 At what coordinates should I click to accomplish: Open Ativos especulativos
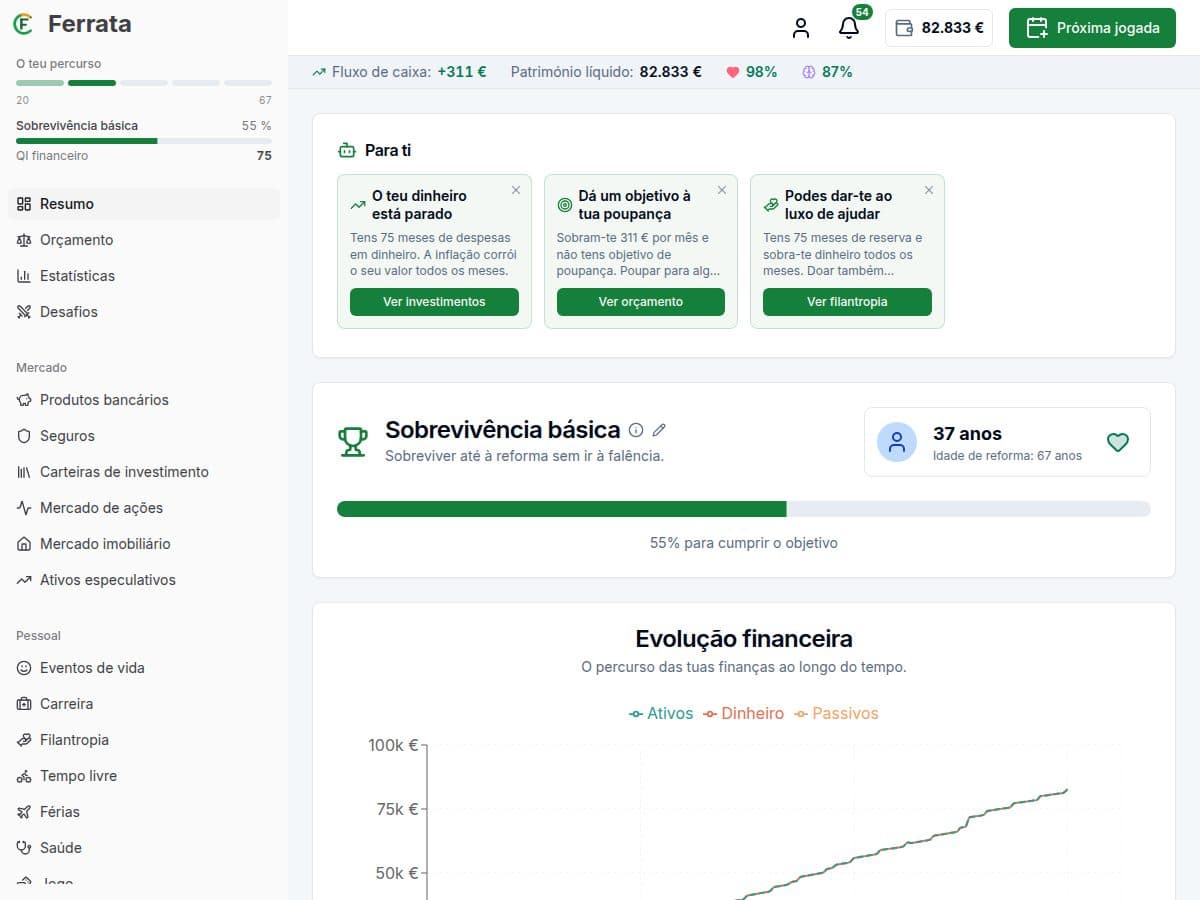pos(144,580)
